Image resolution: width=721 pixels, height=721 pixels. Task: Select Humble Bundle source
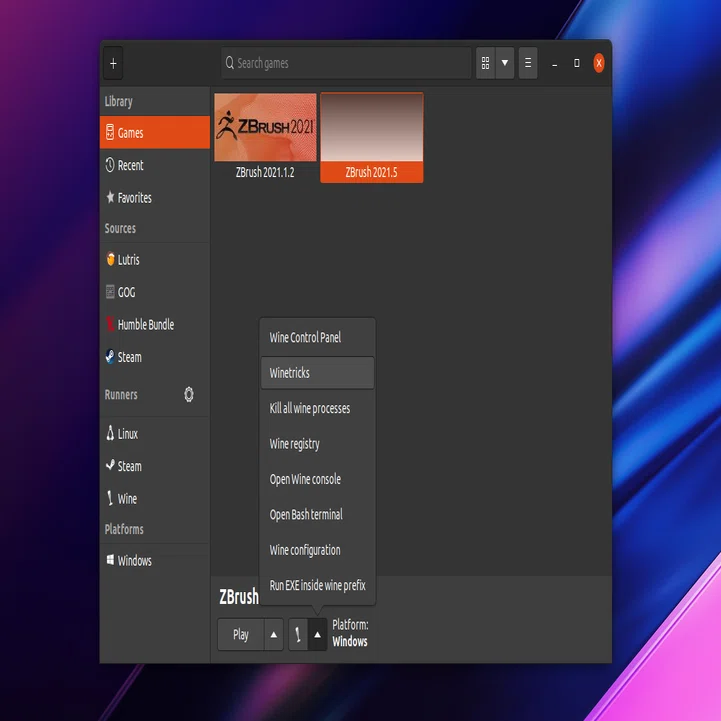point(154,325)
